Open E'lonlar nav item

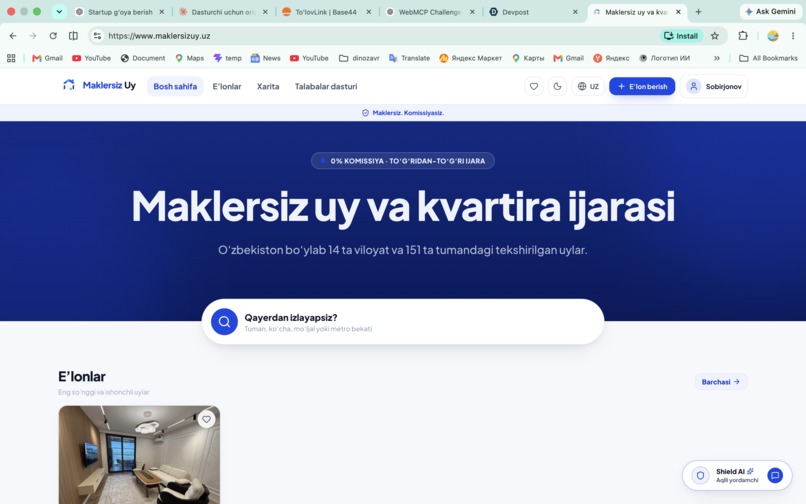227,86
